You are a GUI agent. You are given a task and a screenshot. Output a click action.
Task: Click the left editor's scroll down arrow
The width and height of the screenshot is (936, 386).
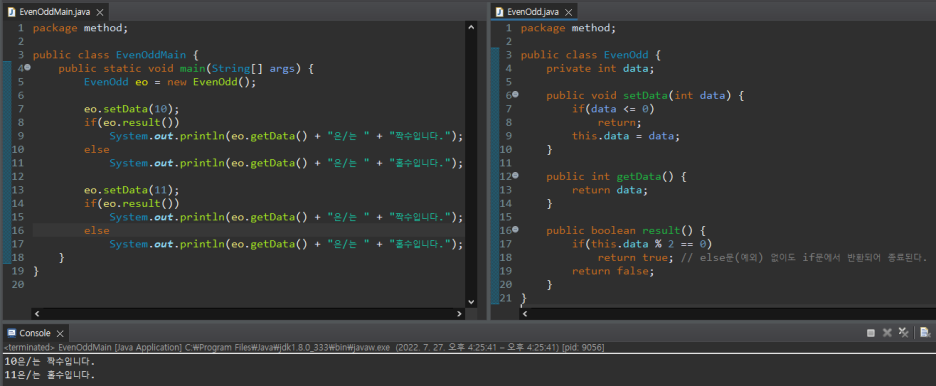(x=471, y=302)
